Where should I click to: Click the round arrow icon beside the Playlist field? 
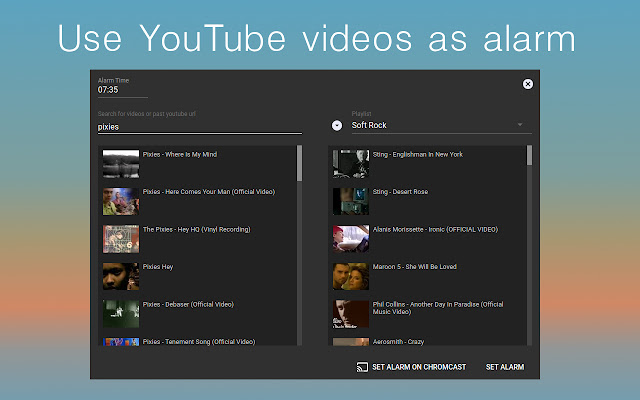click(x=337, y=125)
